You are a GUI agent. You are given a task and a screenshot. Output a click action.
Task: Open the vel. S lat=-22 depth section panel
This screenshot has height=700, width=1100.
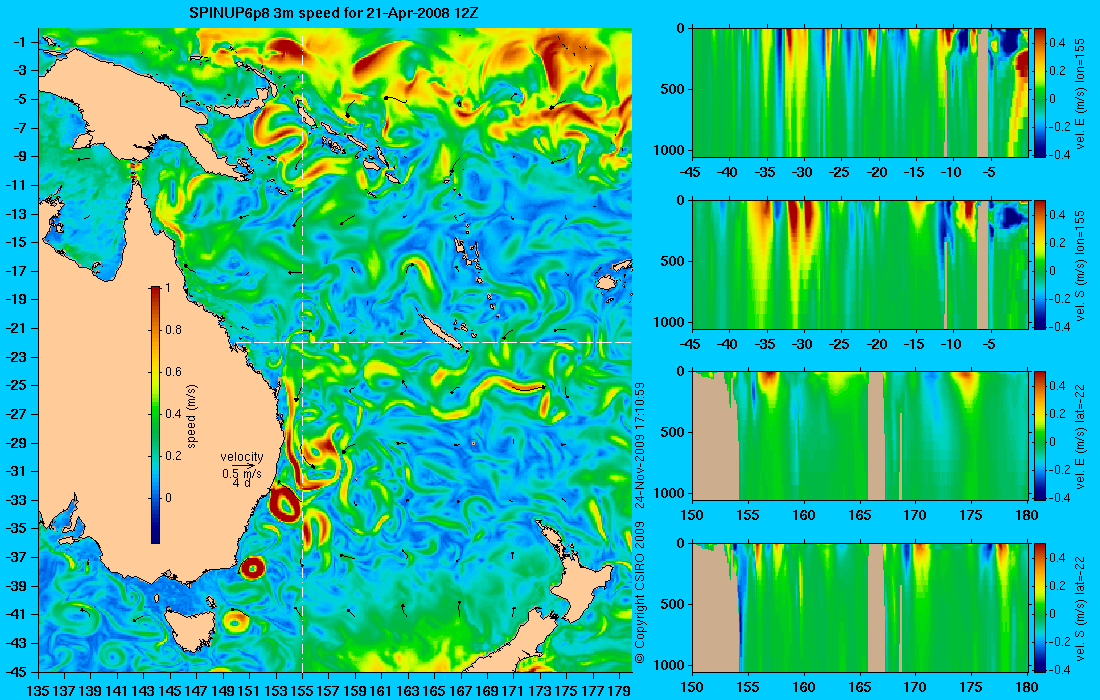859,607
